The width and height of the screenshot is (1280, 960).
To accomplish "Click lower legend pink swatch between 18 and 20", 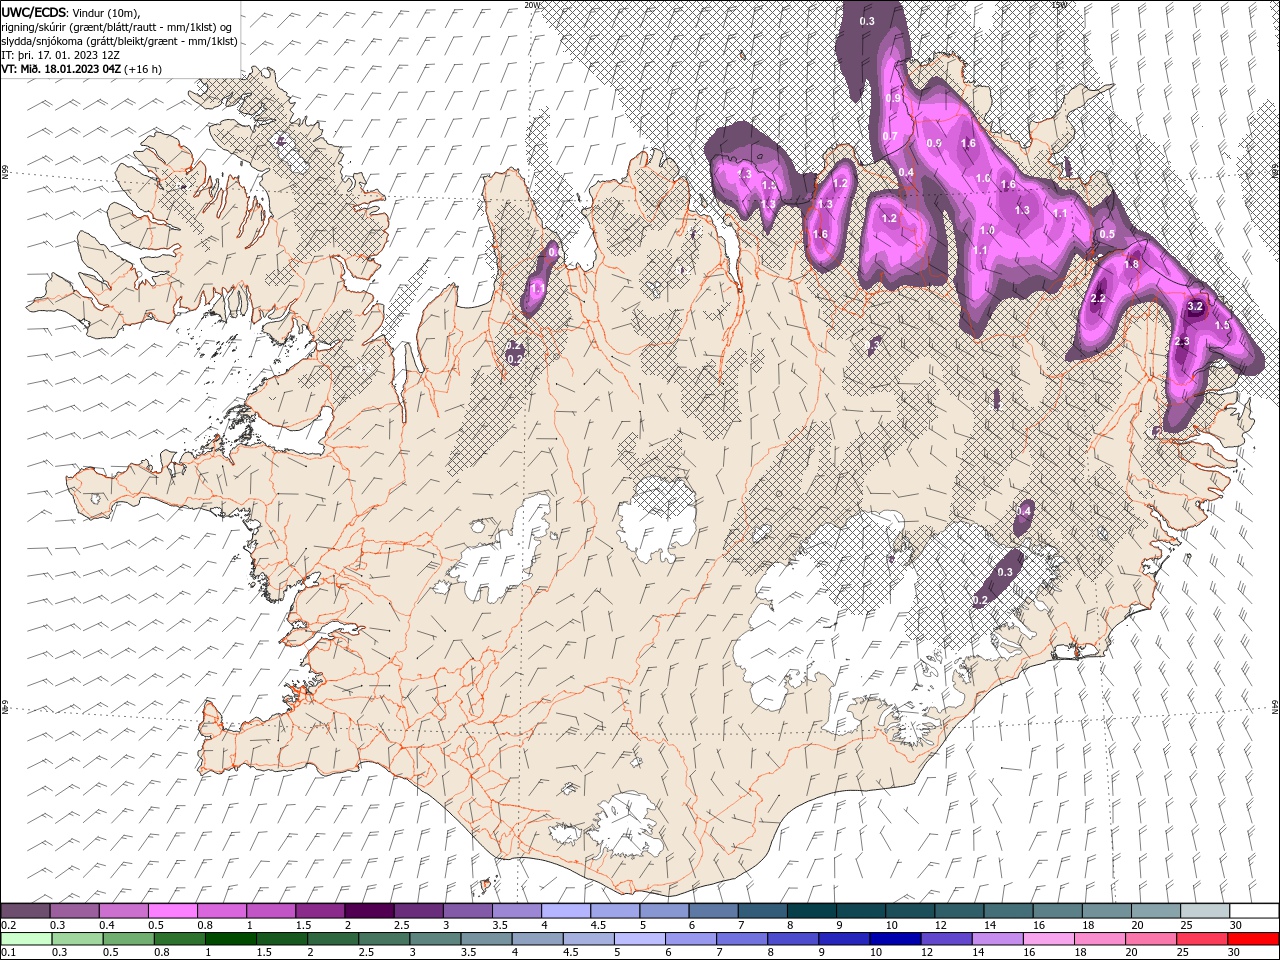I will (x=1100, y=939).
